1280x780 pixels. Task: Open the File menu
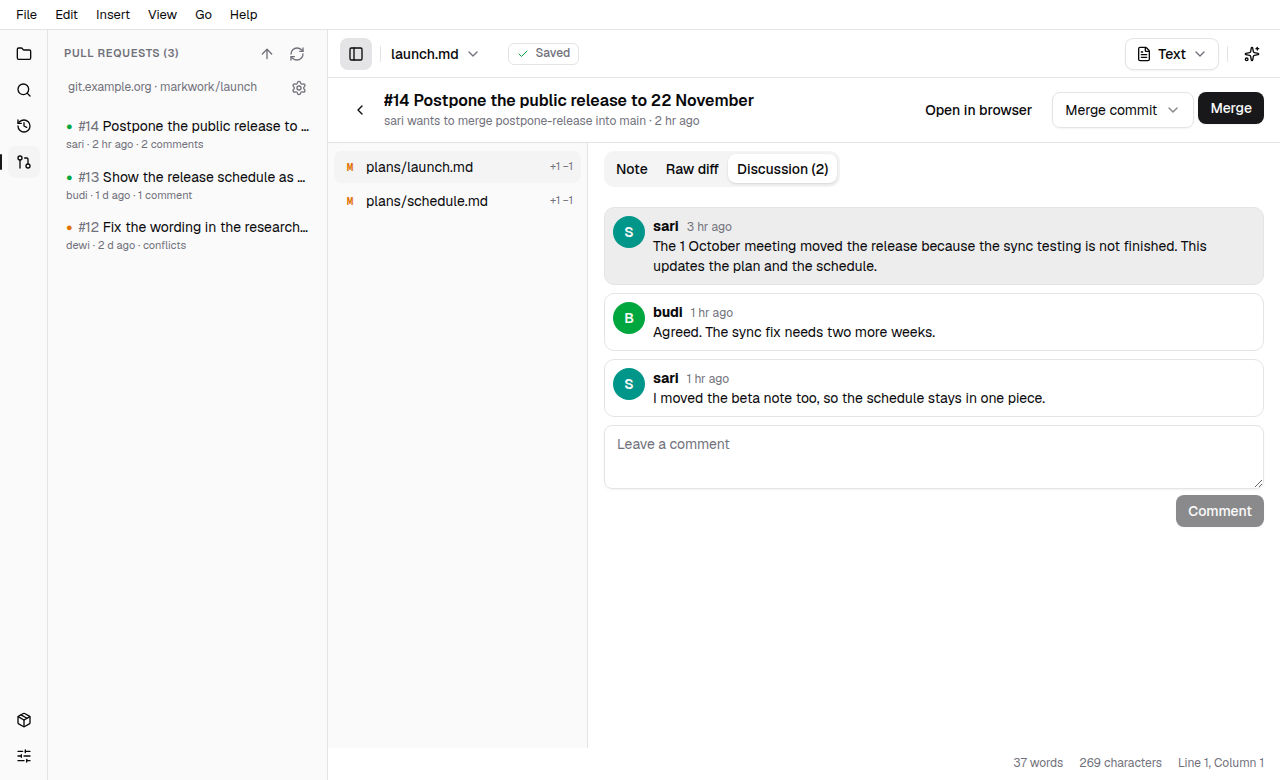pos(26,15)
